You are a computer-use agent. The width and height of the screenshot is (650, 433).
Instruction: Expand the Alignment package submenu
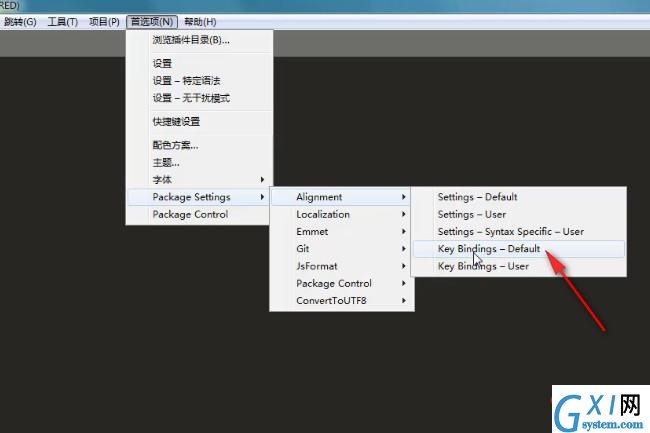point(341,197)
